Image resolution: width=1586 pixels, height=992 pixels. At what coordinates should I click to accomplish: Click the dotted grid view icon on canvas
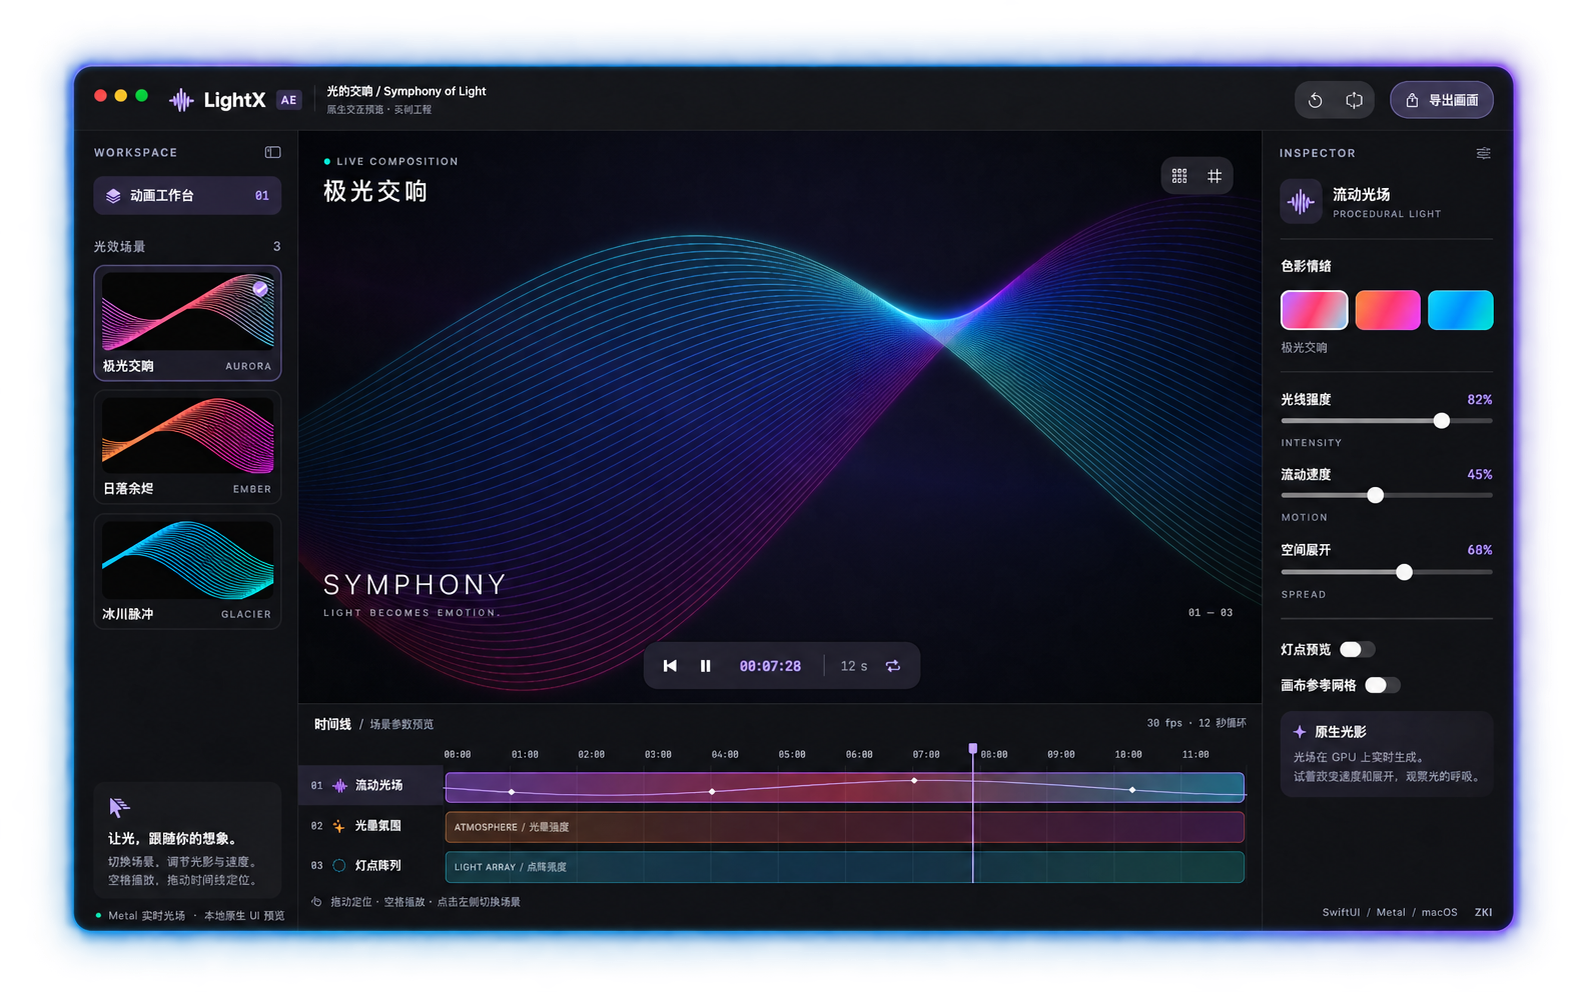pyautogui.click(x=1179, y=176)
